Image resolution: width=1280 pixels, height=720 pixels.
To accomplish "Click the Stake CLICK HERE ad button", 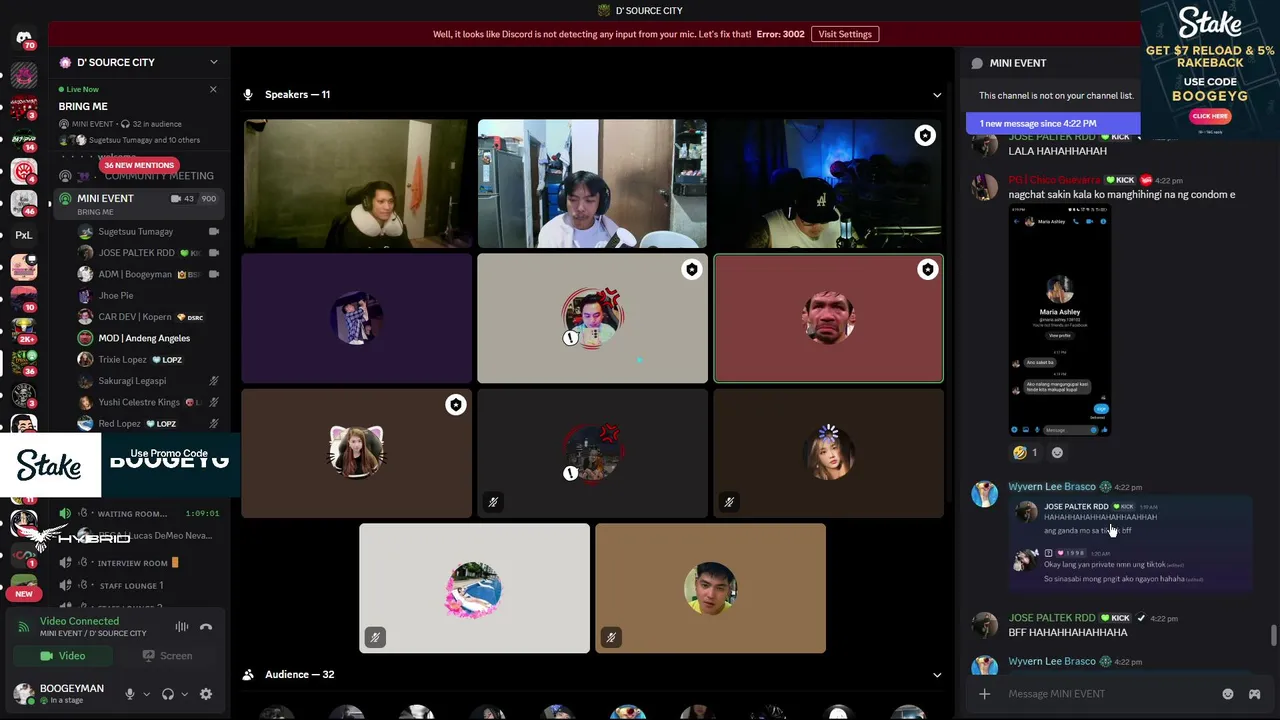I will tap(1209, 116).
